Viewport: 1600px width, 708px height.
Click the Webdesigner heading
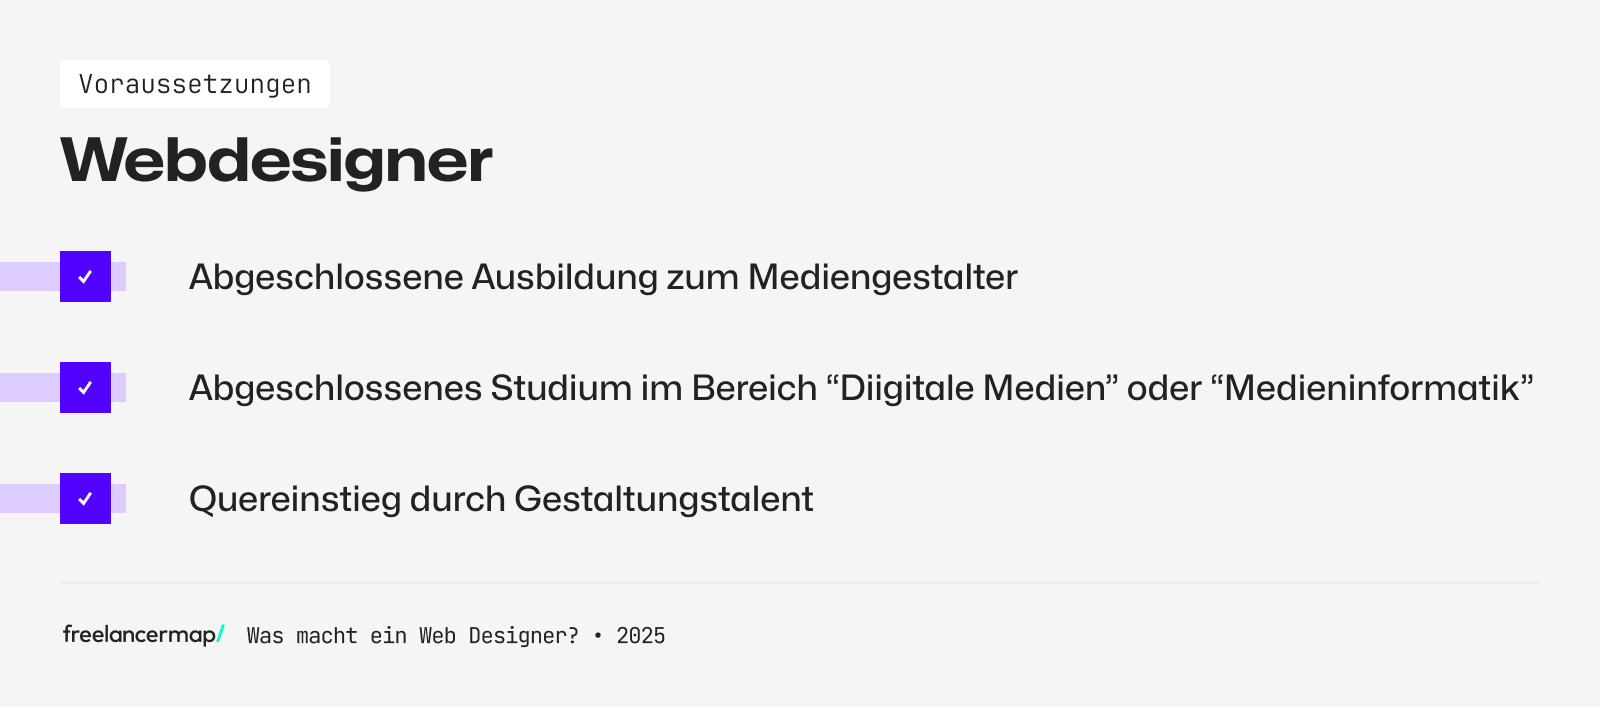coord(276,160)
